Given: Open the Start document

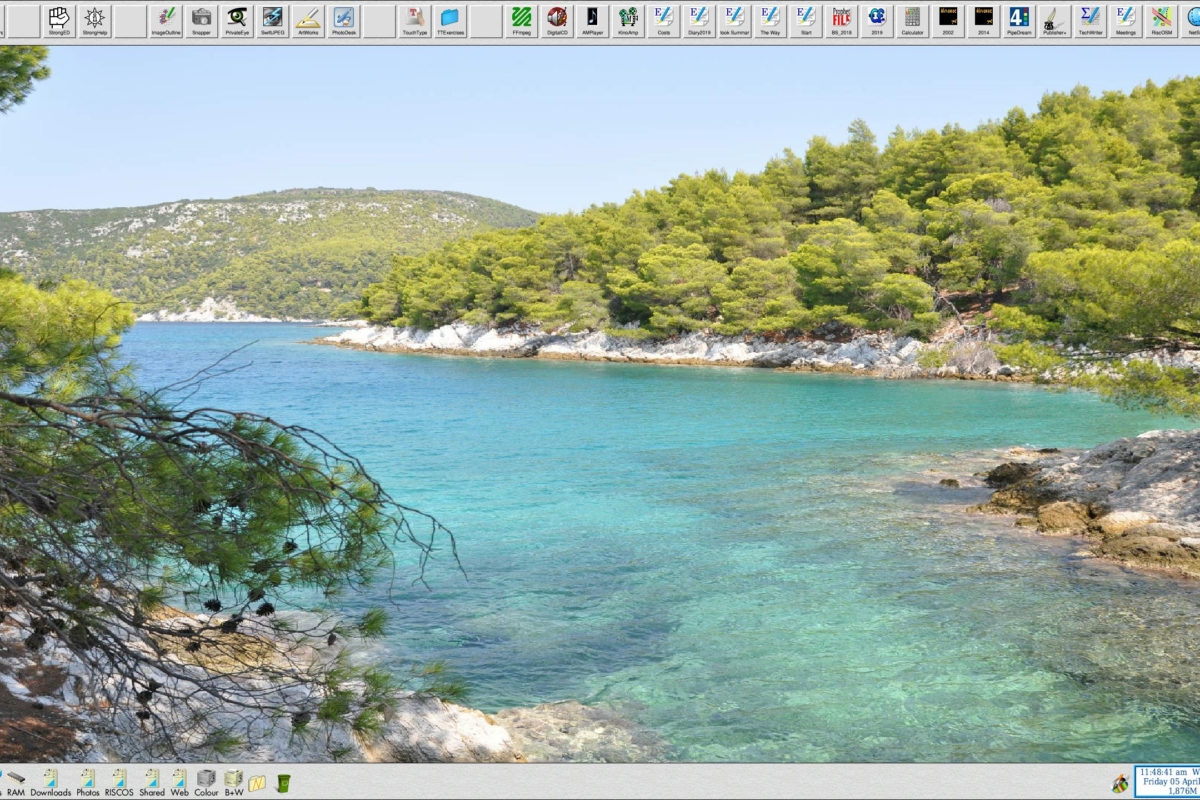Looking at the screenshot, I should pyautogui.click(x=806, y=21).
